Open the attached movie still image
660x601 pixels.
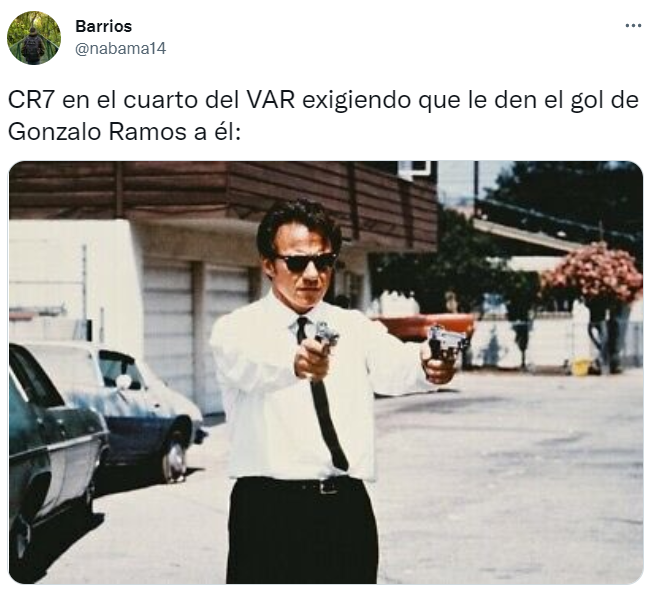click(x=326, y=372)
